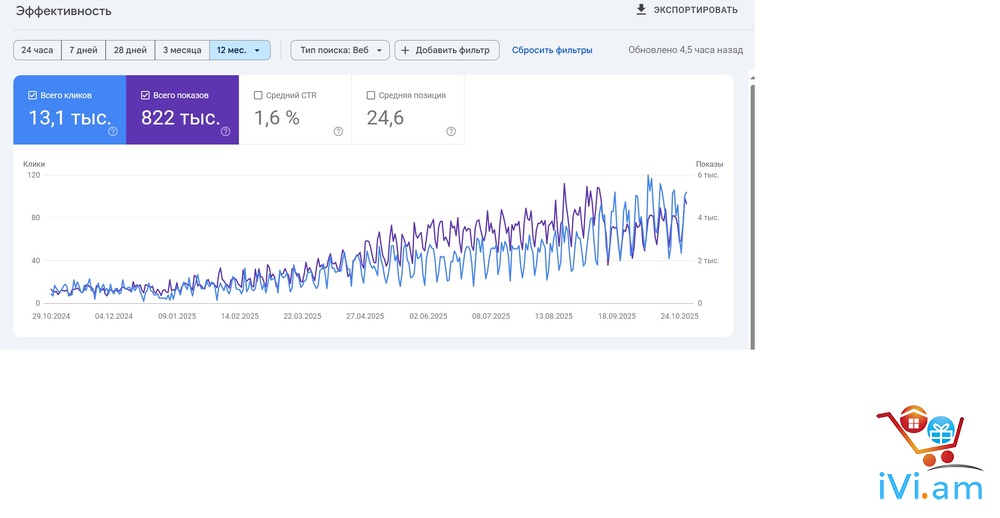Click help icon on Всего кликов card
The image size is (1000, 518).
tap(113, 131)
